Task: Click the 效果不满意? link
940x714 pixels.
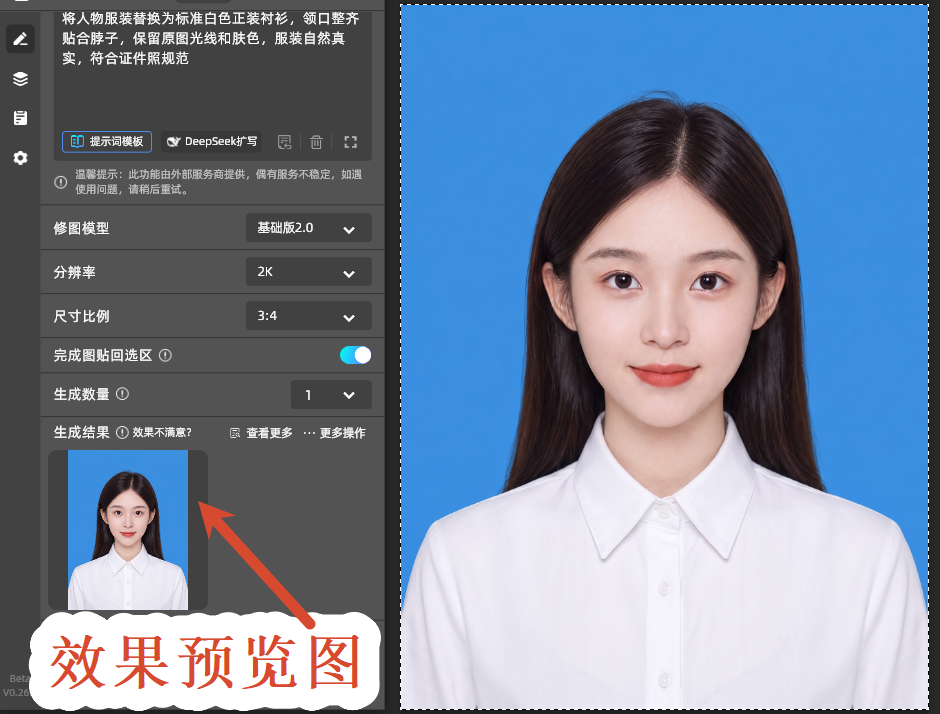Action: (162, 432)
